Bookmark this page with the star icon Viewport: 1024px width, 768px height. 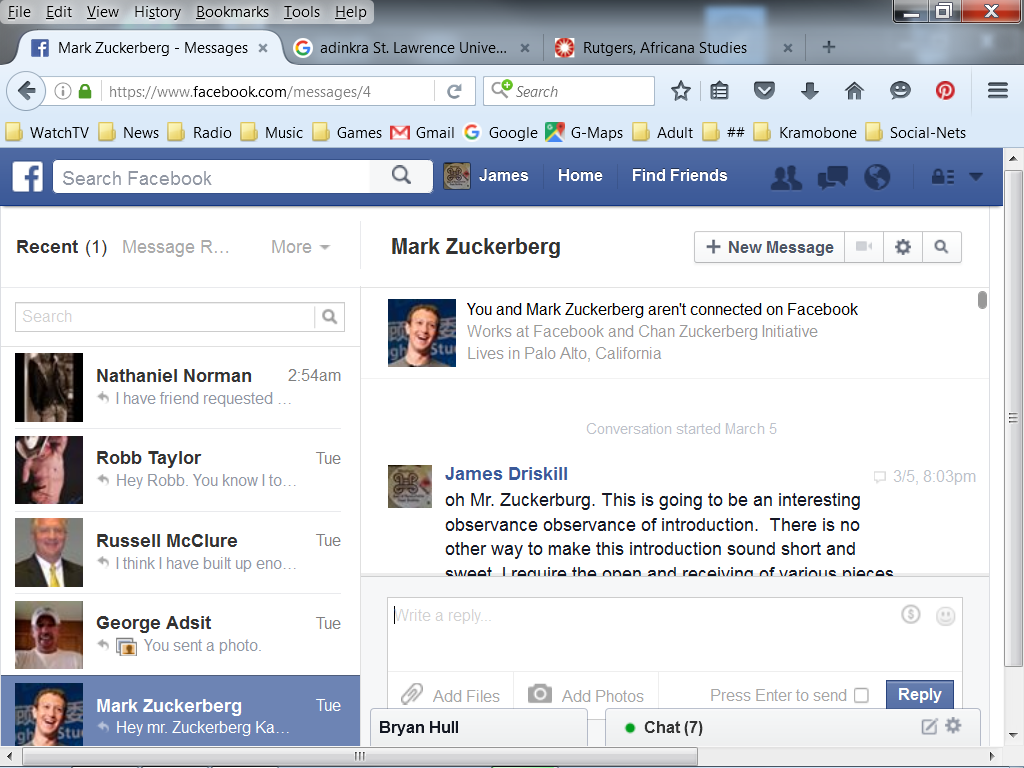click(x=680, y=91)
